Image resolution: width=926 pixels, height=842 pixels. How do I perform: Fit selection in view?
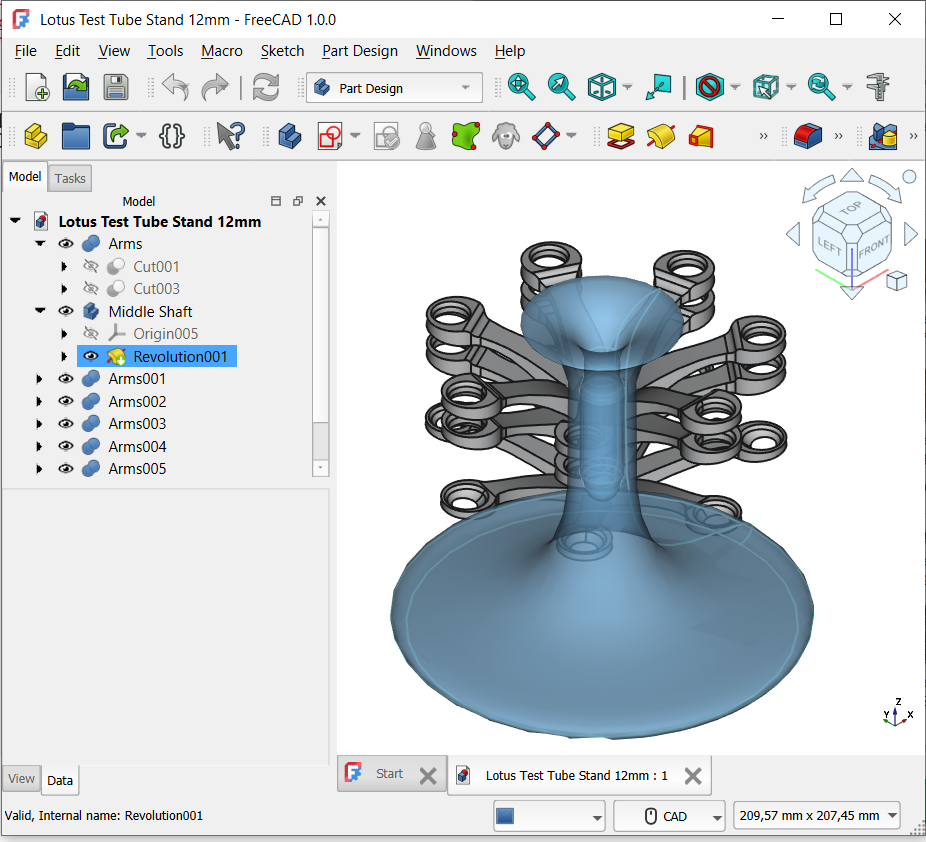point(561,87)
